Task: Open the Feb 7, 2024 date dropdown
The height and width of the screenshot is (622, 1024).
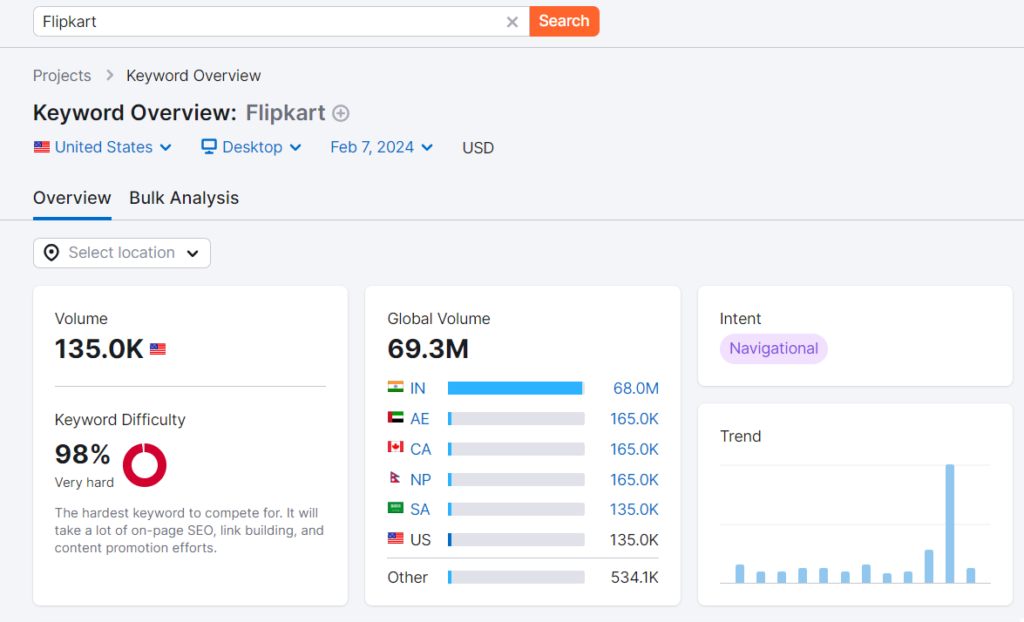Action: click(x=381, y=148)
